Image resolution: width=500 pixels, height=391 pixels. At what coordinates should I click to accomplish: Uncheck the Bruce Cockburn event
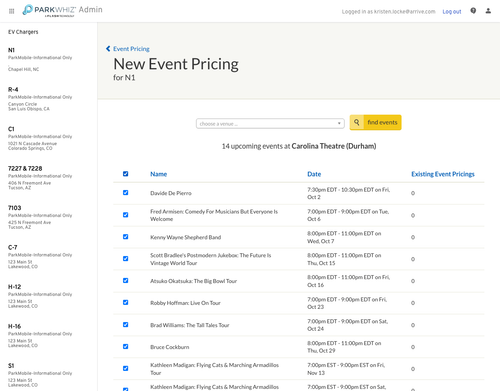(125, 347)
